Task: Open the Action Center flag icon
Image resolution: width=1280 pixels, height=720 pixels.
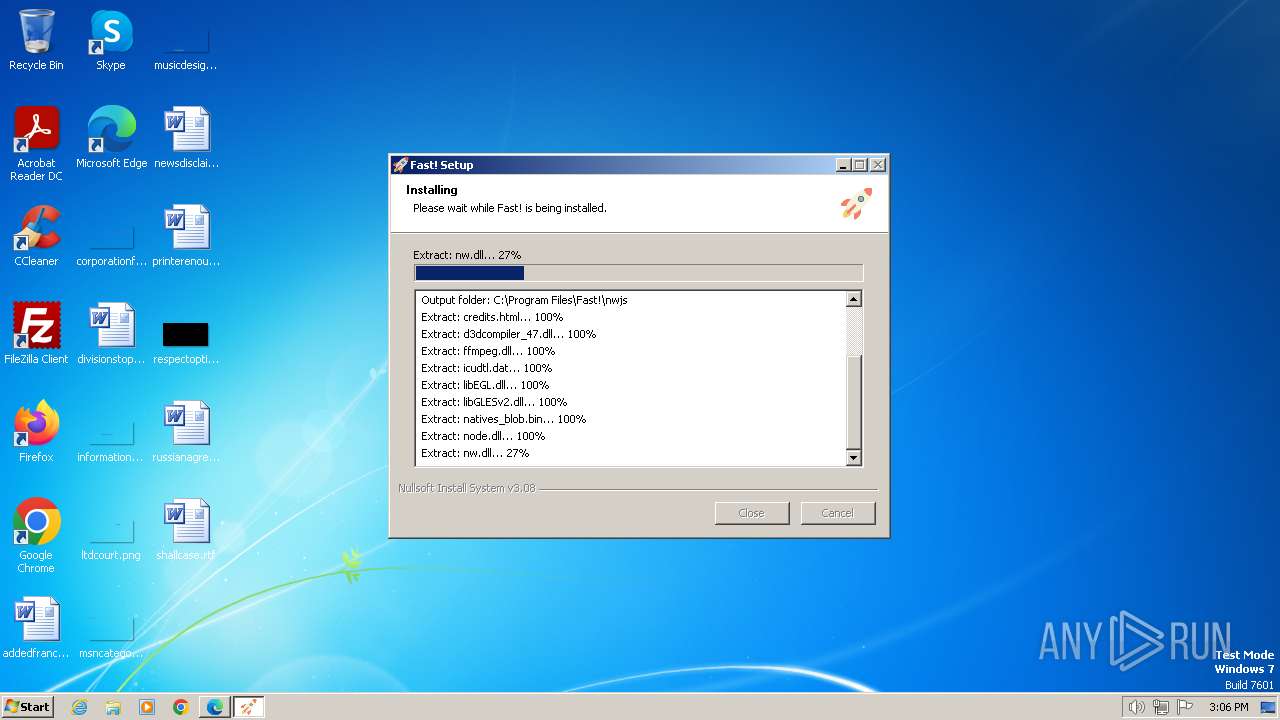Action: 1185,707
